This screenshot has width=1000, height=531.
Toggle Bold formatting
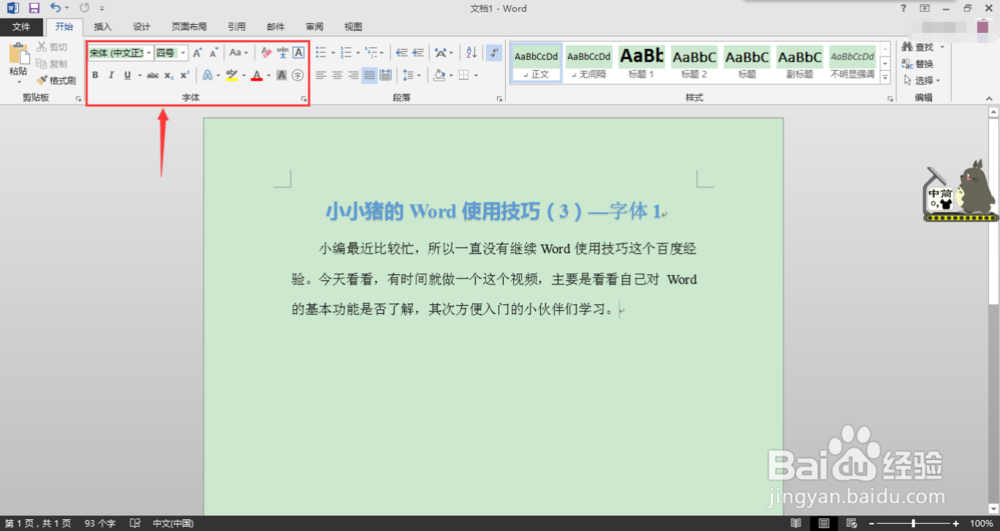click(x=95, y=75)
